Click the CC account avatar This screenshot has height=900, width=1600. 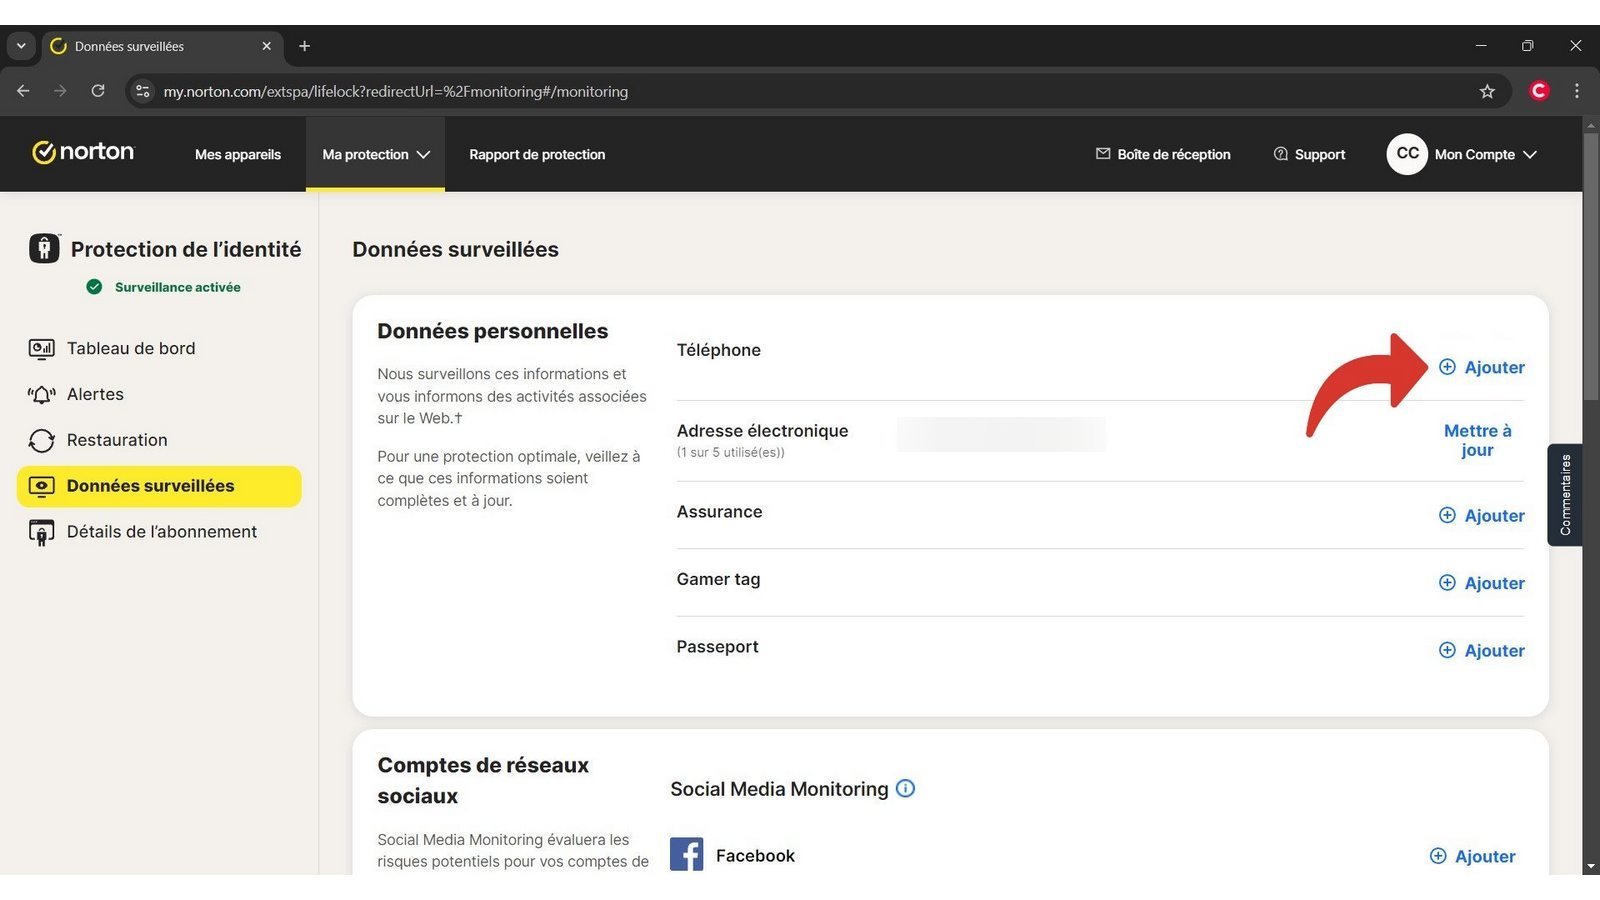[x=1407, y=154]
